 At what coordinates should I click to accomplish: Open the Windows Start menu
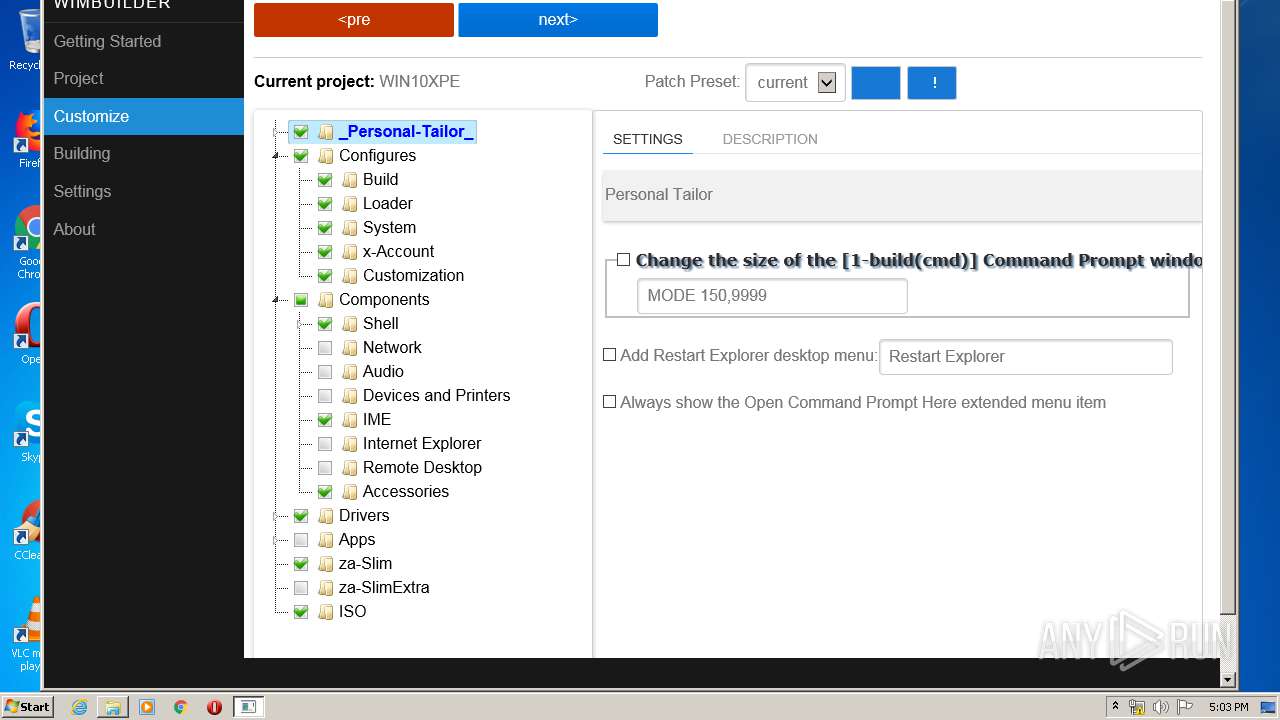pyautogui.click(x=27, y=707)
